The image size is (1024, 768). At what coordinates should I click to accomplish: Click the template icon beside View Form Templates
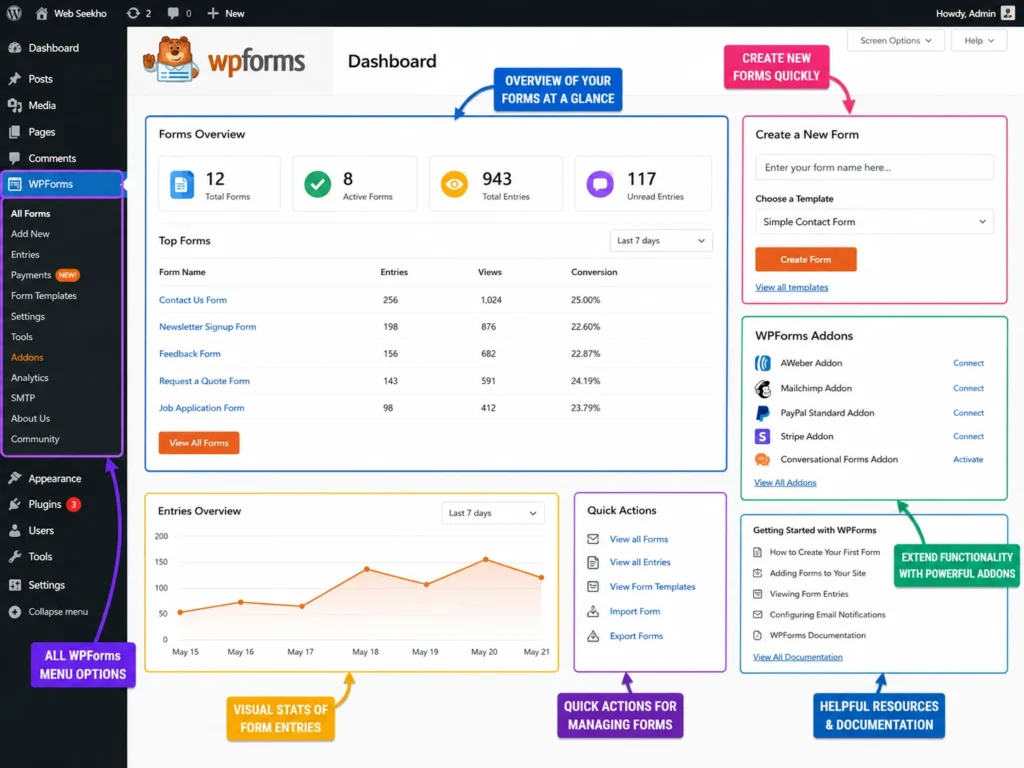coord(593,586)
